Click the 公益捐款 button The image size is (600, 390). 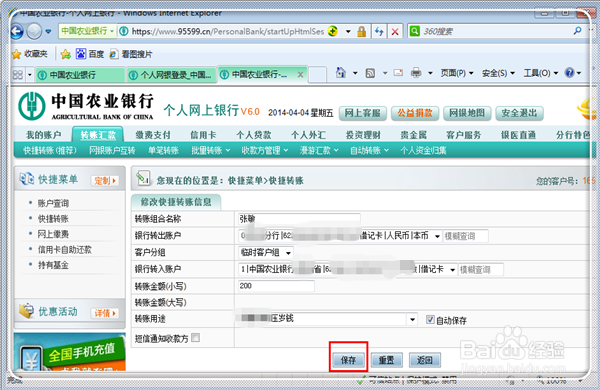tap(415, 113)
